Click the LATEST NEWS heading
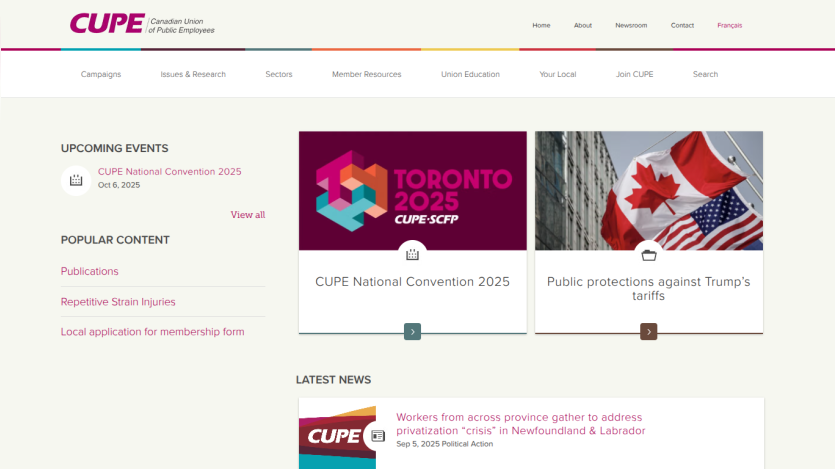Screen dimensions: 835x469 tap(333, 380)
